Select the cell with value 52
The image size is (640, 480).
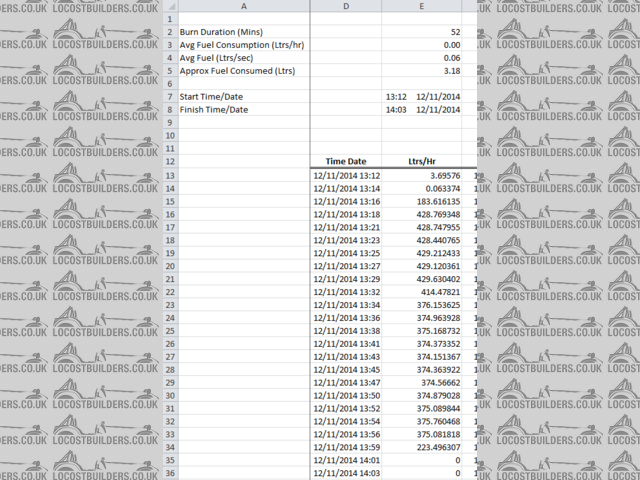422,32
